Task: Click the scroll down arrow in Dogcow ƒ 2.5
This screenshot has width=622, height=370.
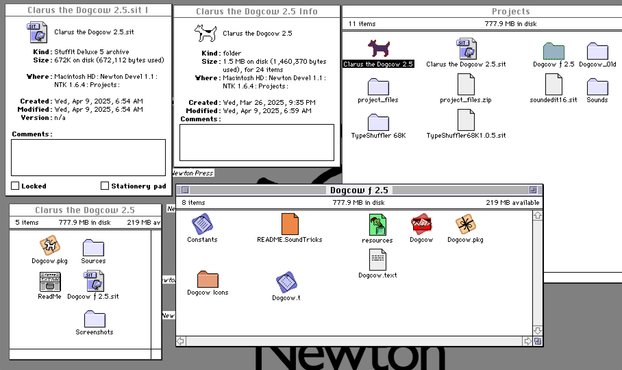Action: point(538,330)
